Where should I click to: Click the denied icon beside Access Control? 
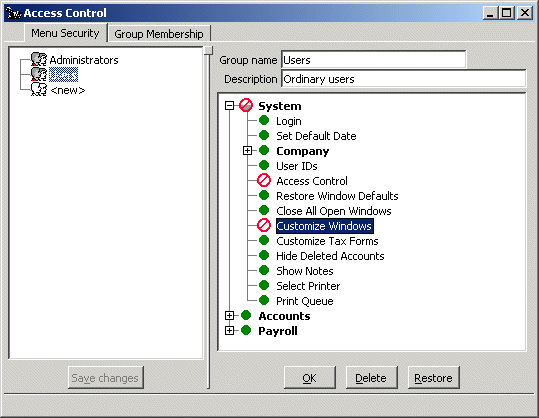(x=264, y=180)
